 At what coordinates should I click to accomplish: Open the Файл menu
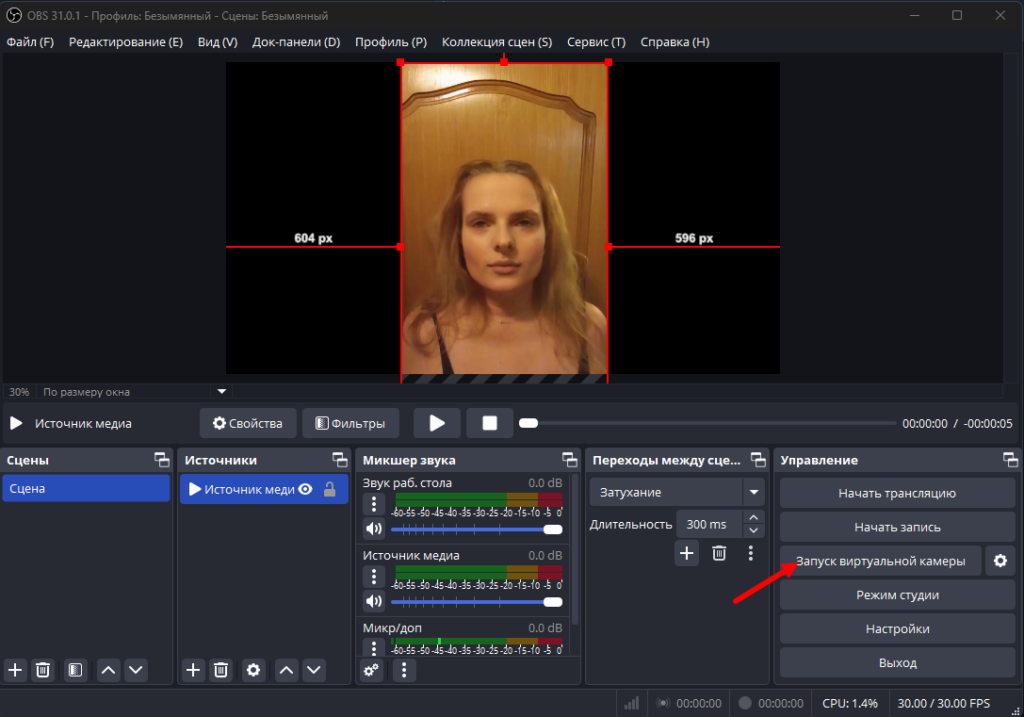pyautogui.click(x=30, y=42)
